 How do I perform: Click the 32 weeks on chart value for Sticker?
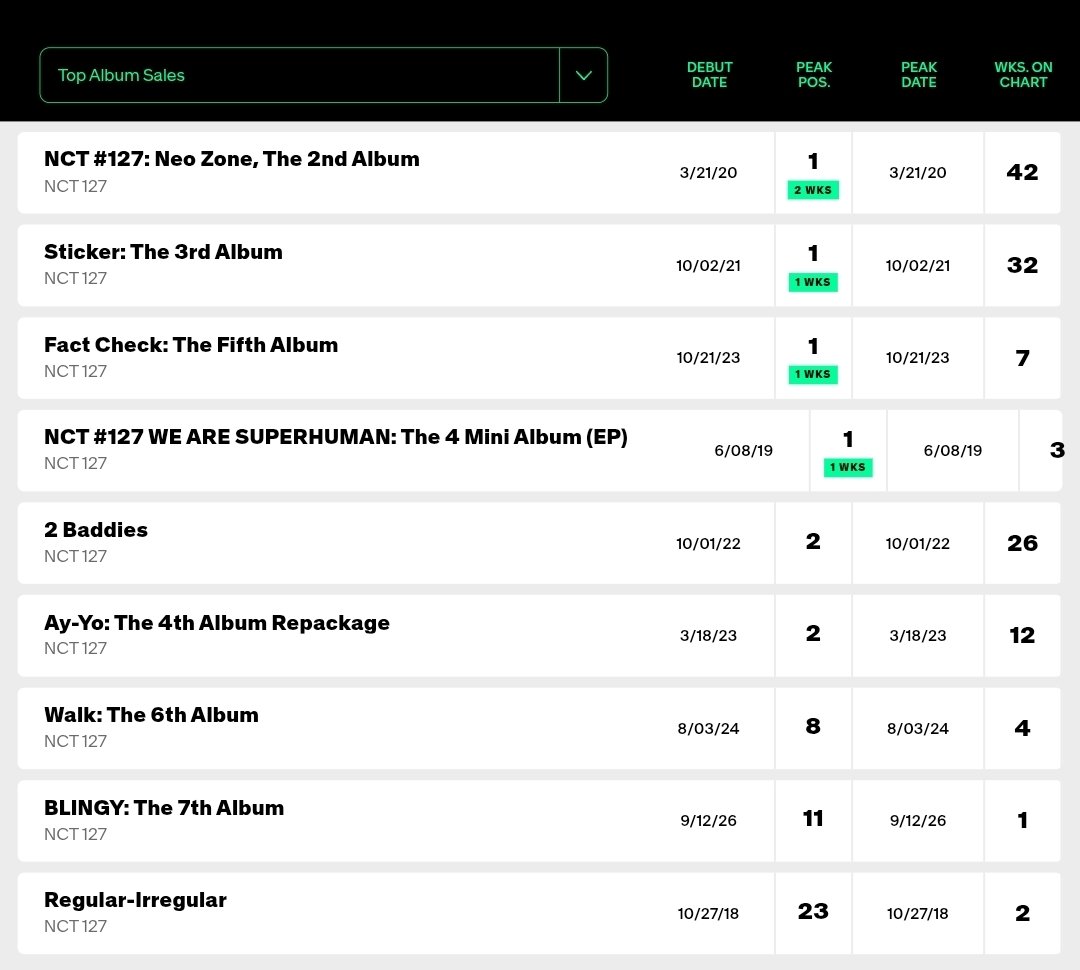(1022, 265)
